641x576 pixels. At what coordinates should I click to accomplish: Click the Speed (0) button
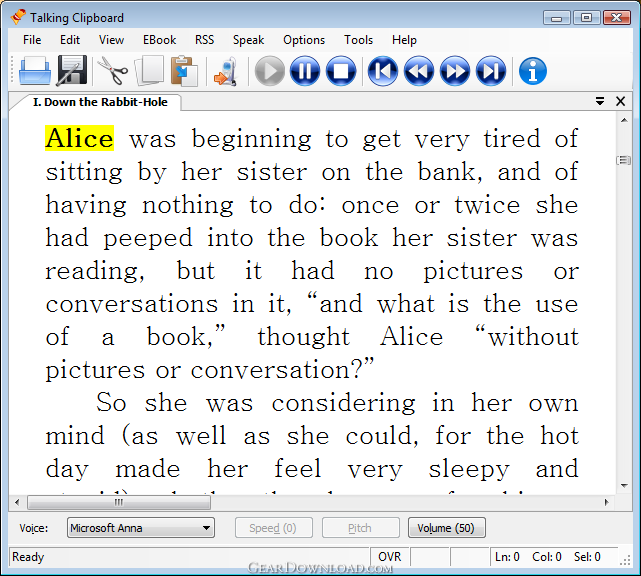point(273,528)
